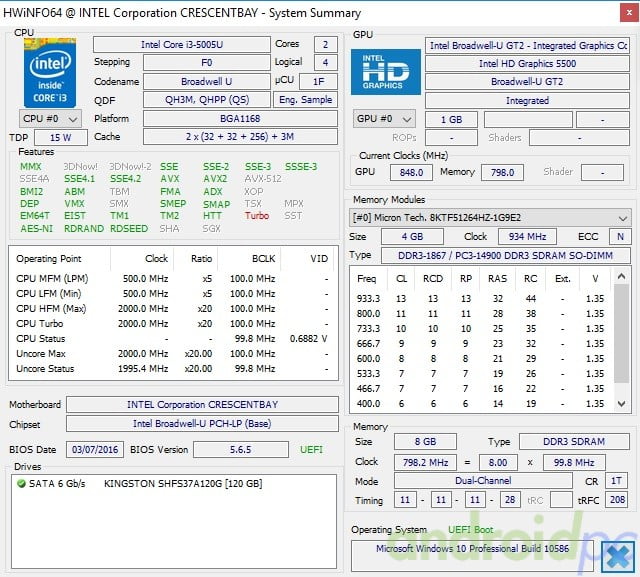Click the CR 1T field
This screenshot has height=577, width=640.
click(616, 481)
